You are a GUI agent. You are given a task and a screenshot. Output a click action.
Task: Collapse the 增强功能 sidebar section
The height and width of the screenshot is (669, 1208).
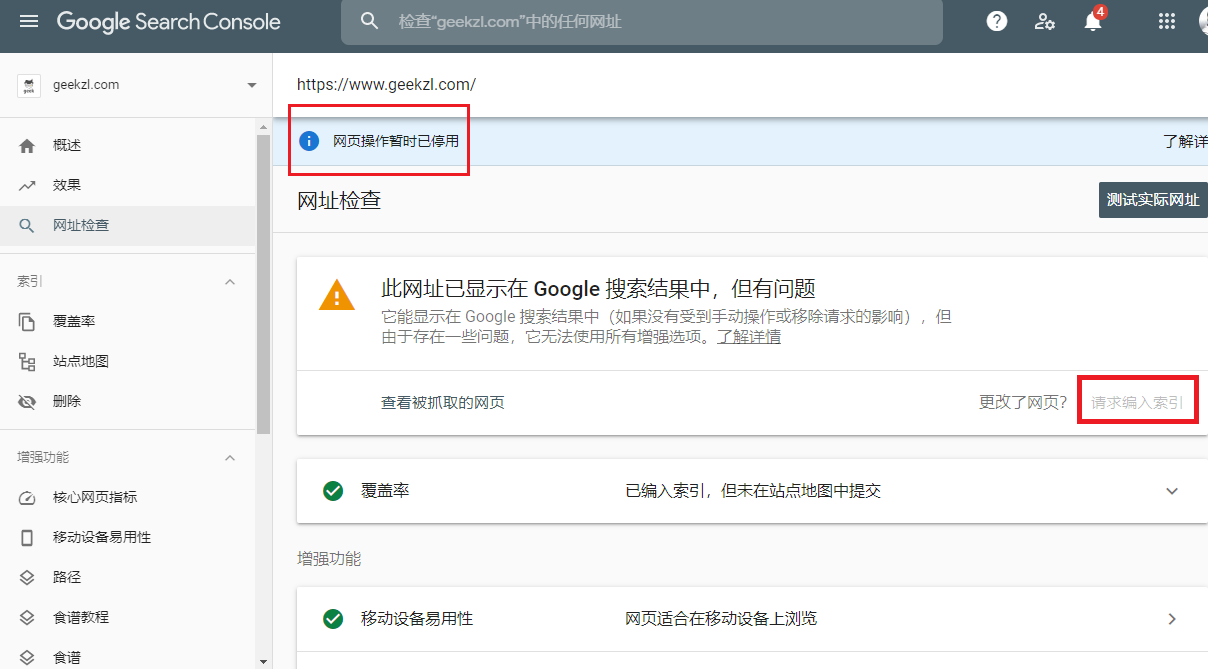(229, 458)
